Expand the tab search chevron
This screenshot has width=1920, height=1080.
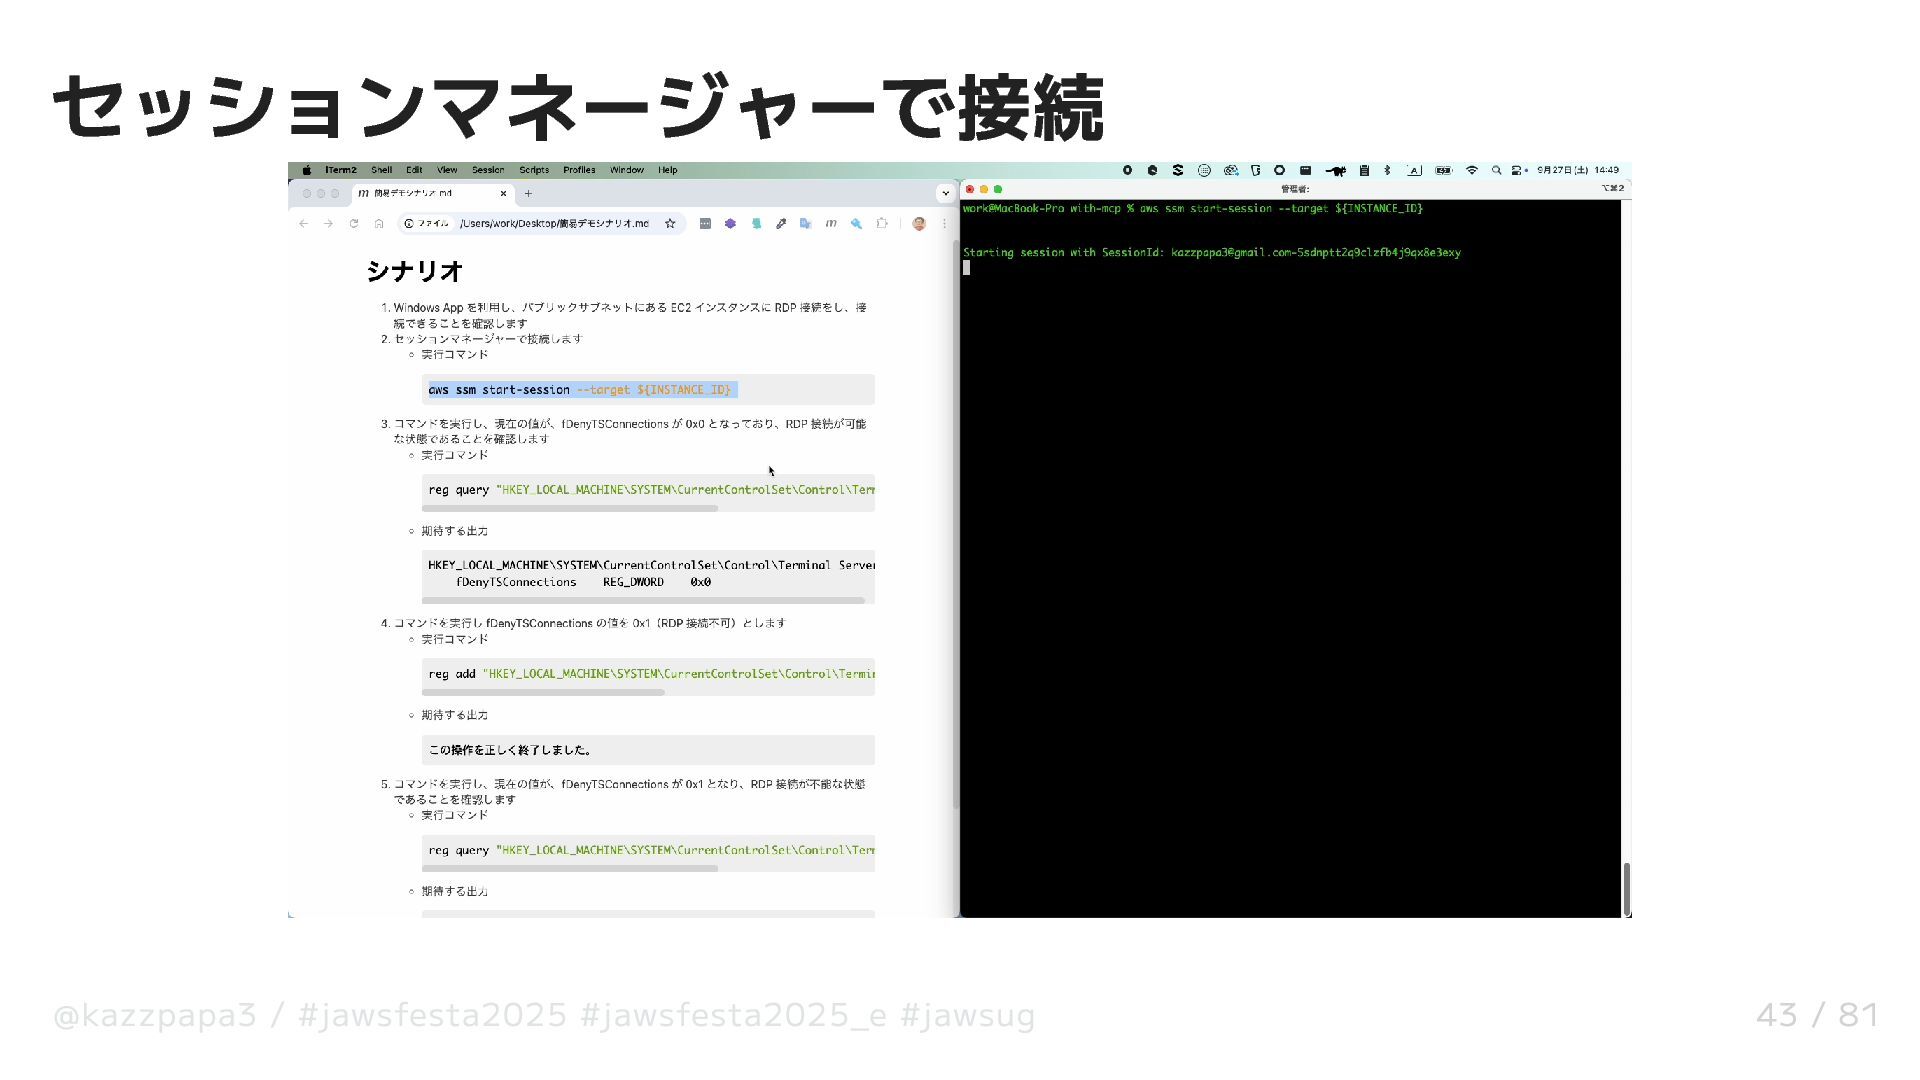coord(945,193)
